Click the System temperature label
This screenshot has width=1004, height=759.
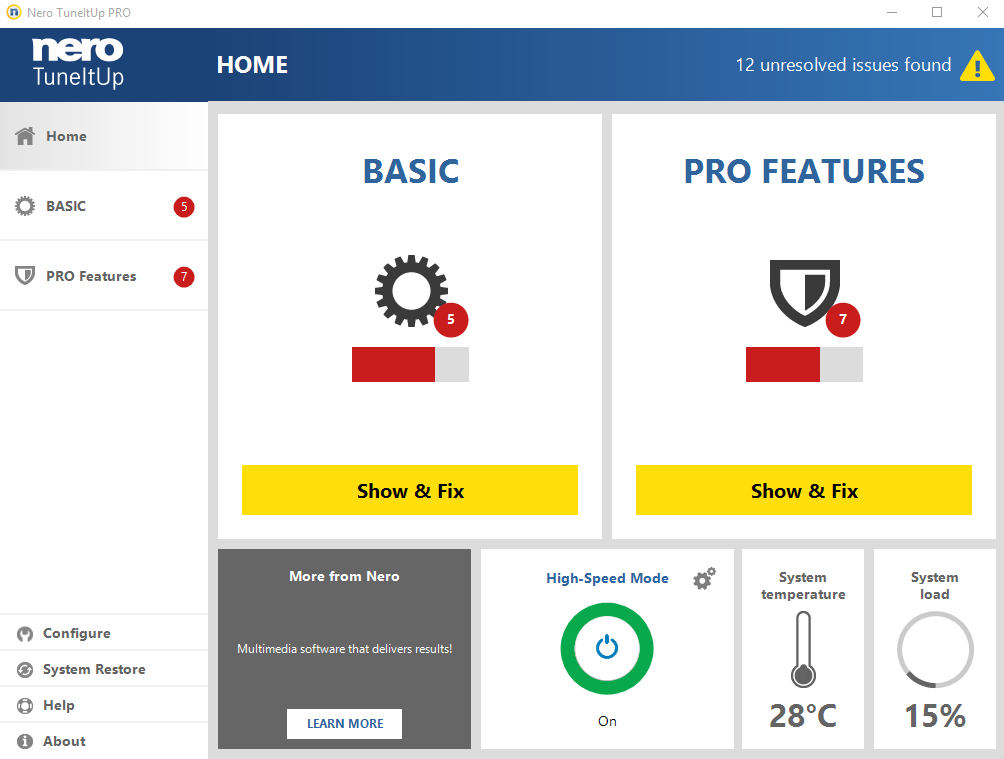803,586
